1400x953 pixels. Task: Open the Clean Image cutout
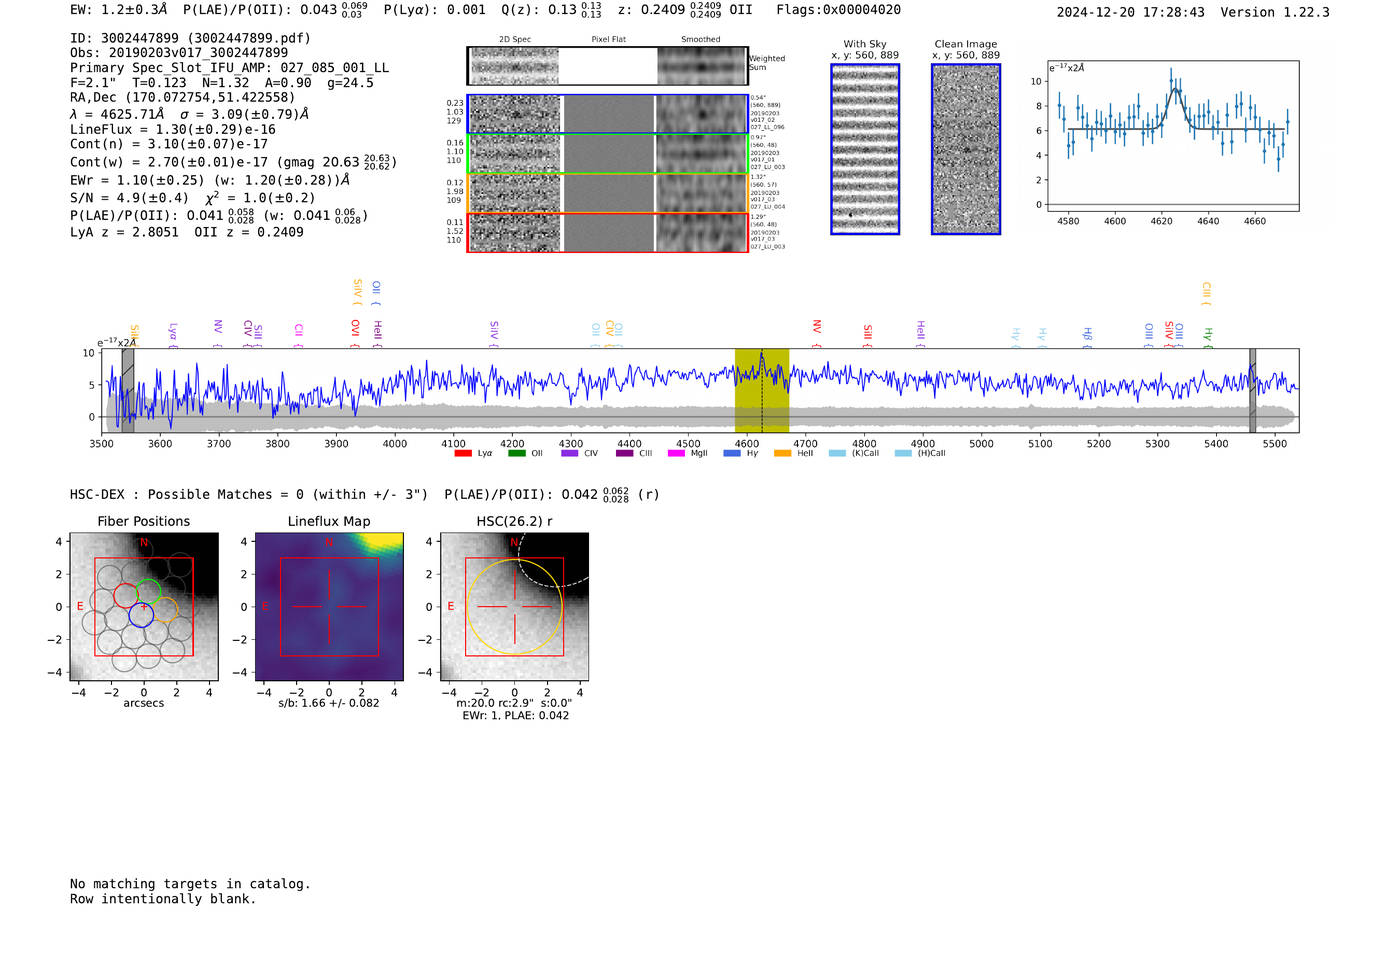(x=966, y=149)
